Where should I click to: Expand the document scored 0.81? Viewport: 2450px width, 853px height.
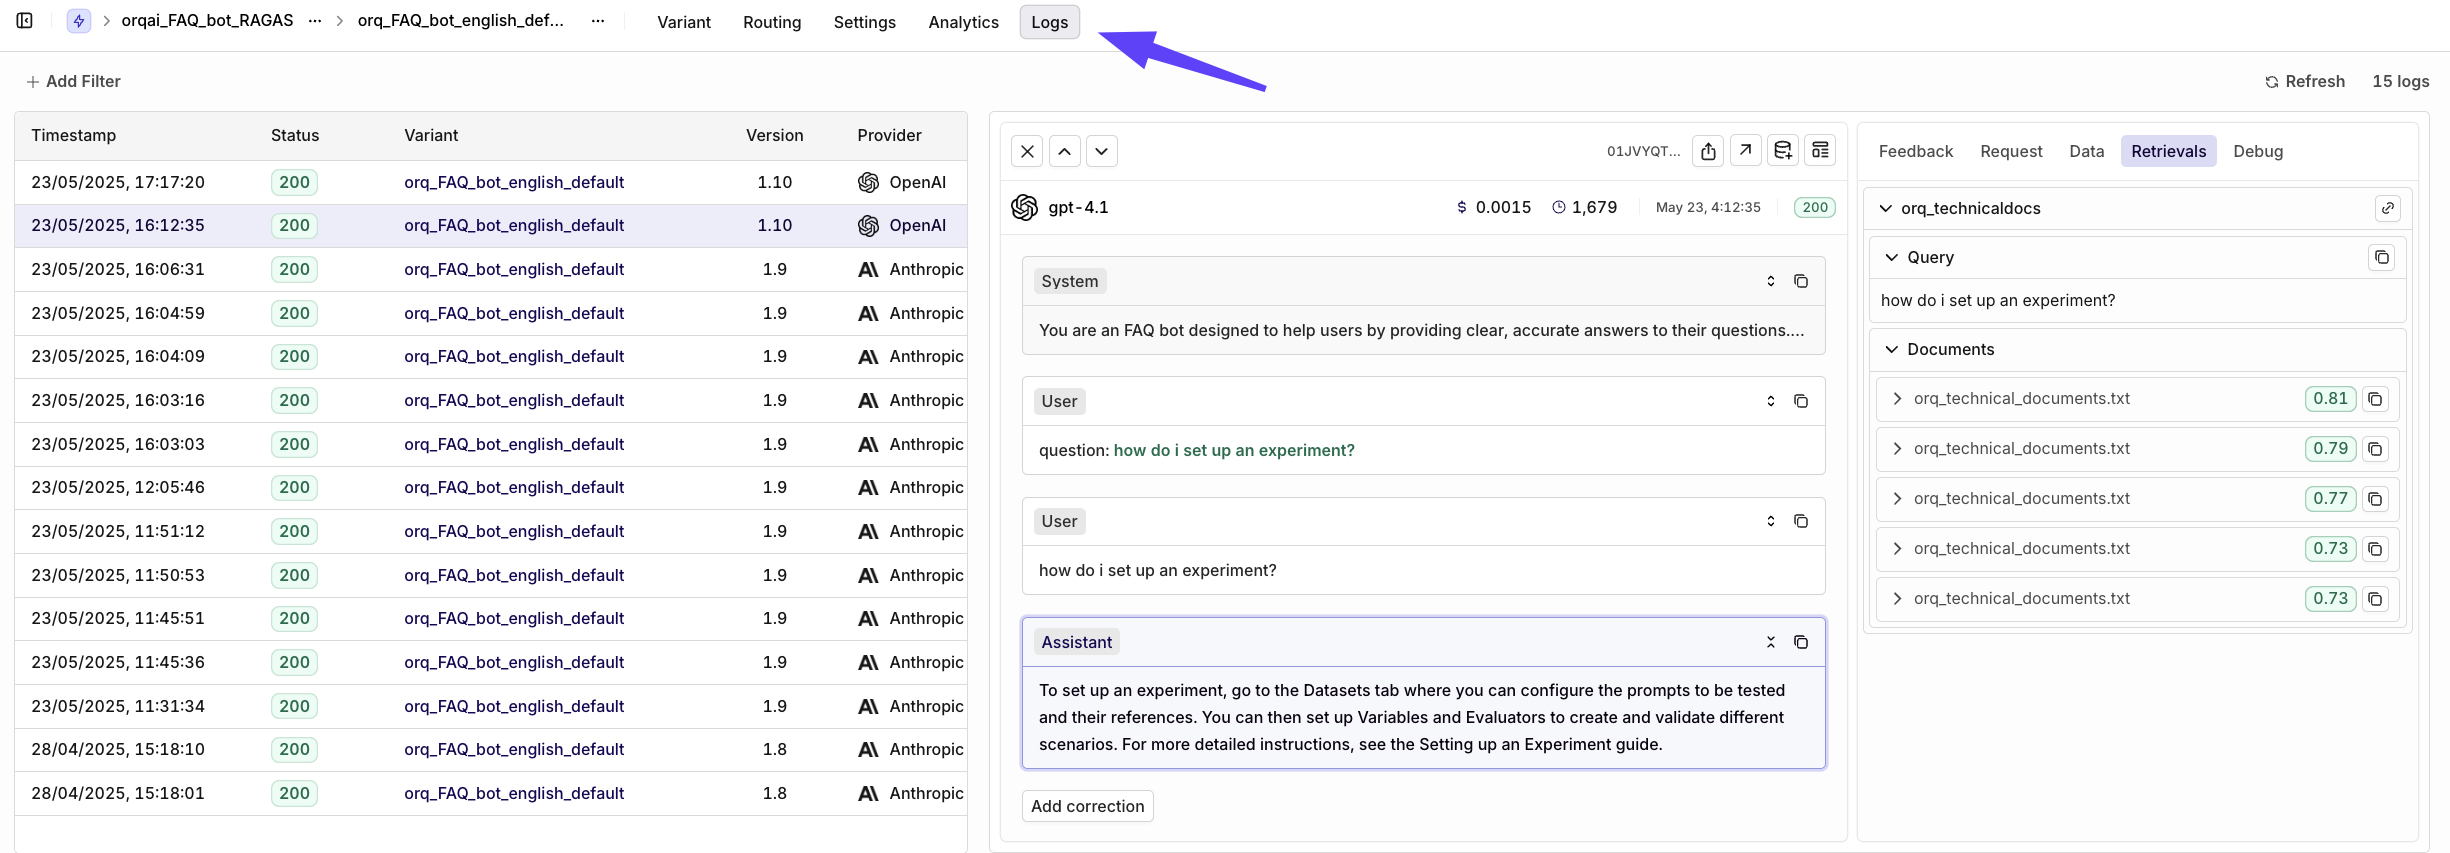click(x=1897, y=398)
